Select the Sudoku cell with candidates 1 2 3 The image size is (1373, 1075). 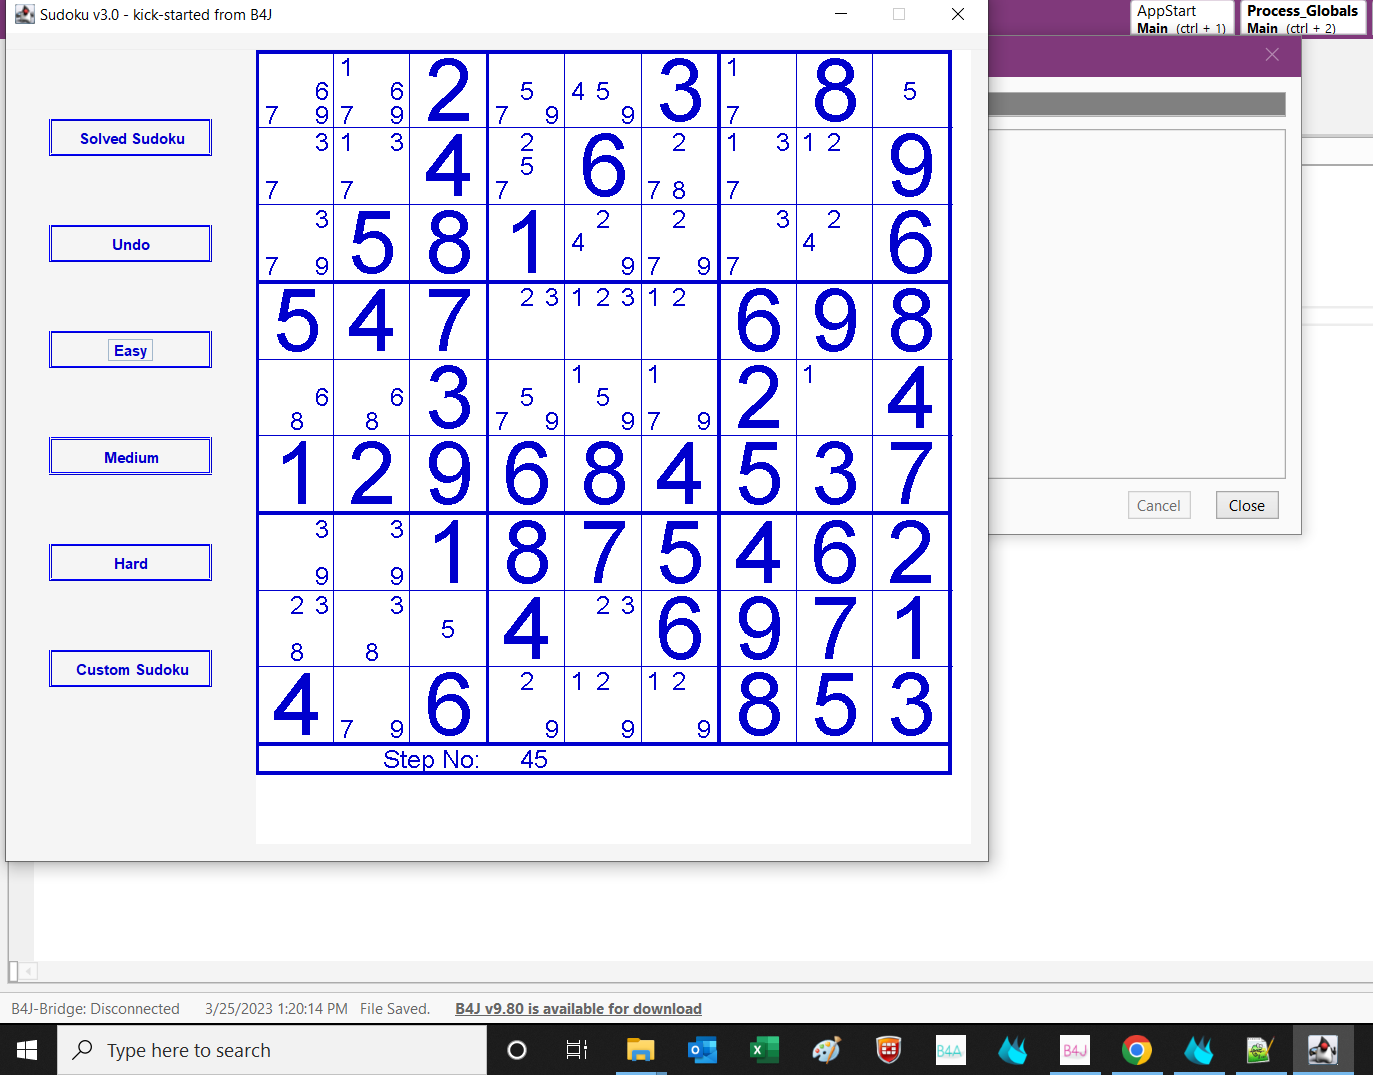(x=603, y=321)
